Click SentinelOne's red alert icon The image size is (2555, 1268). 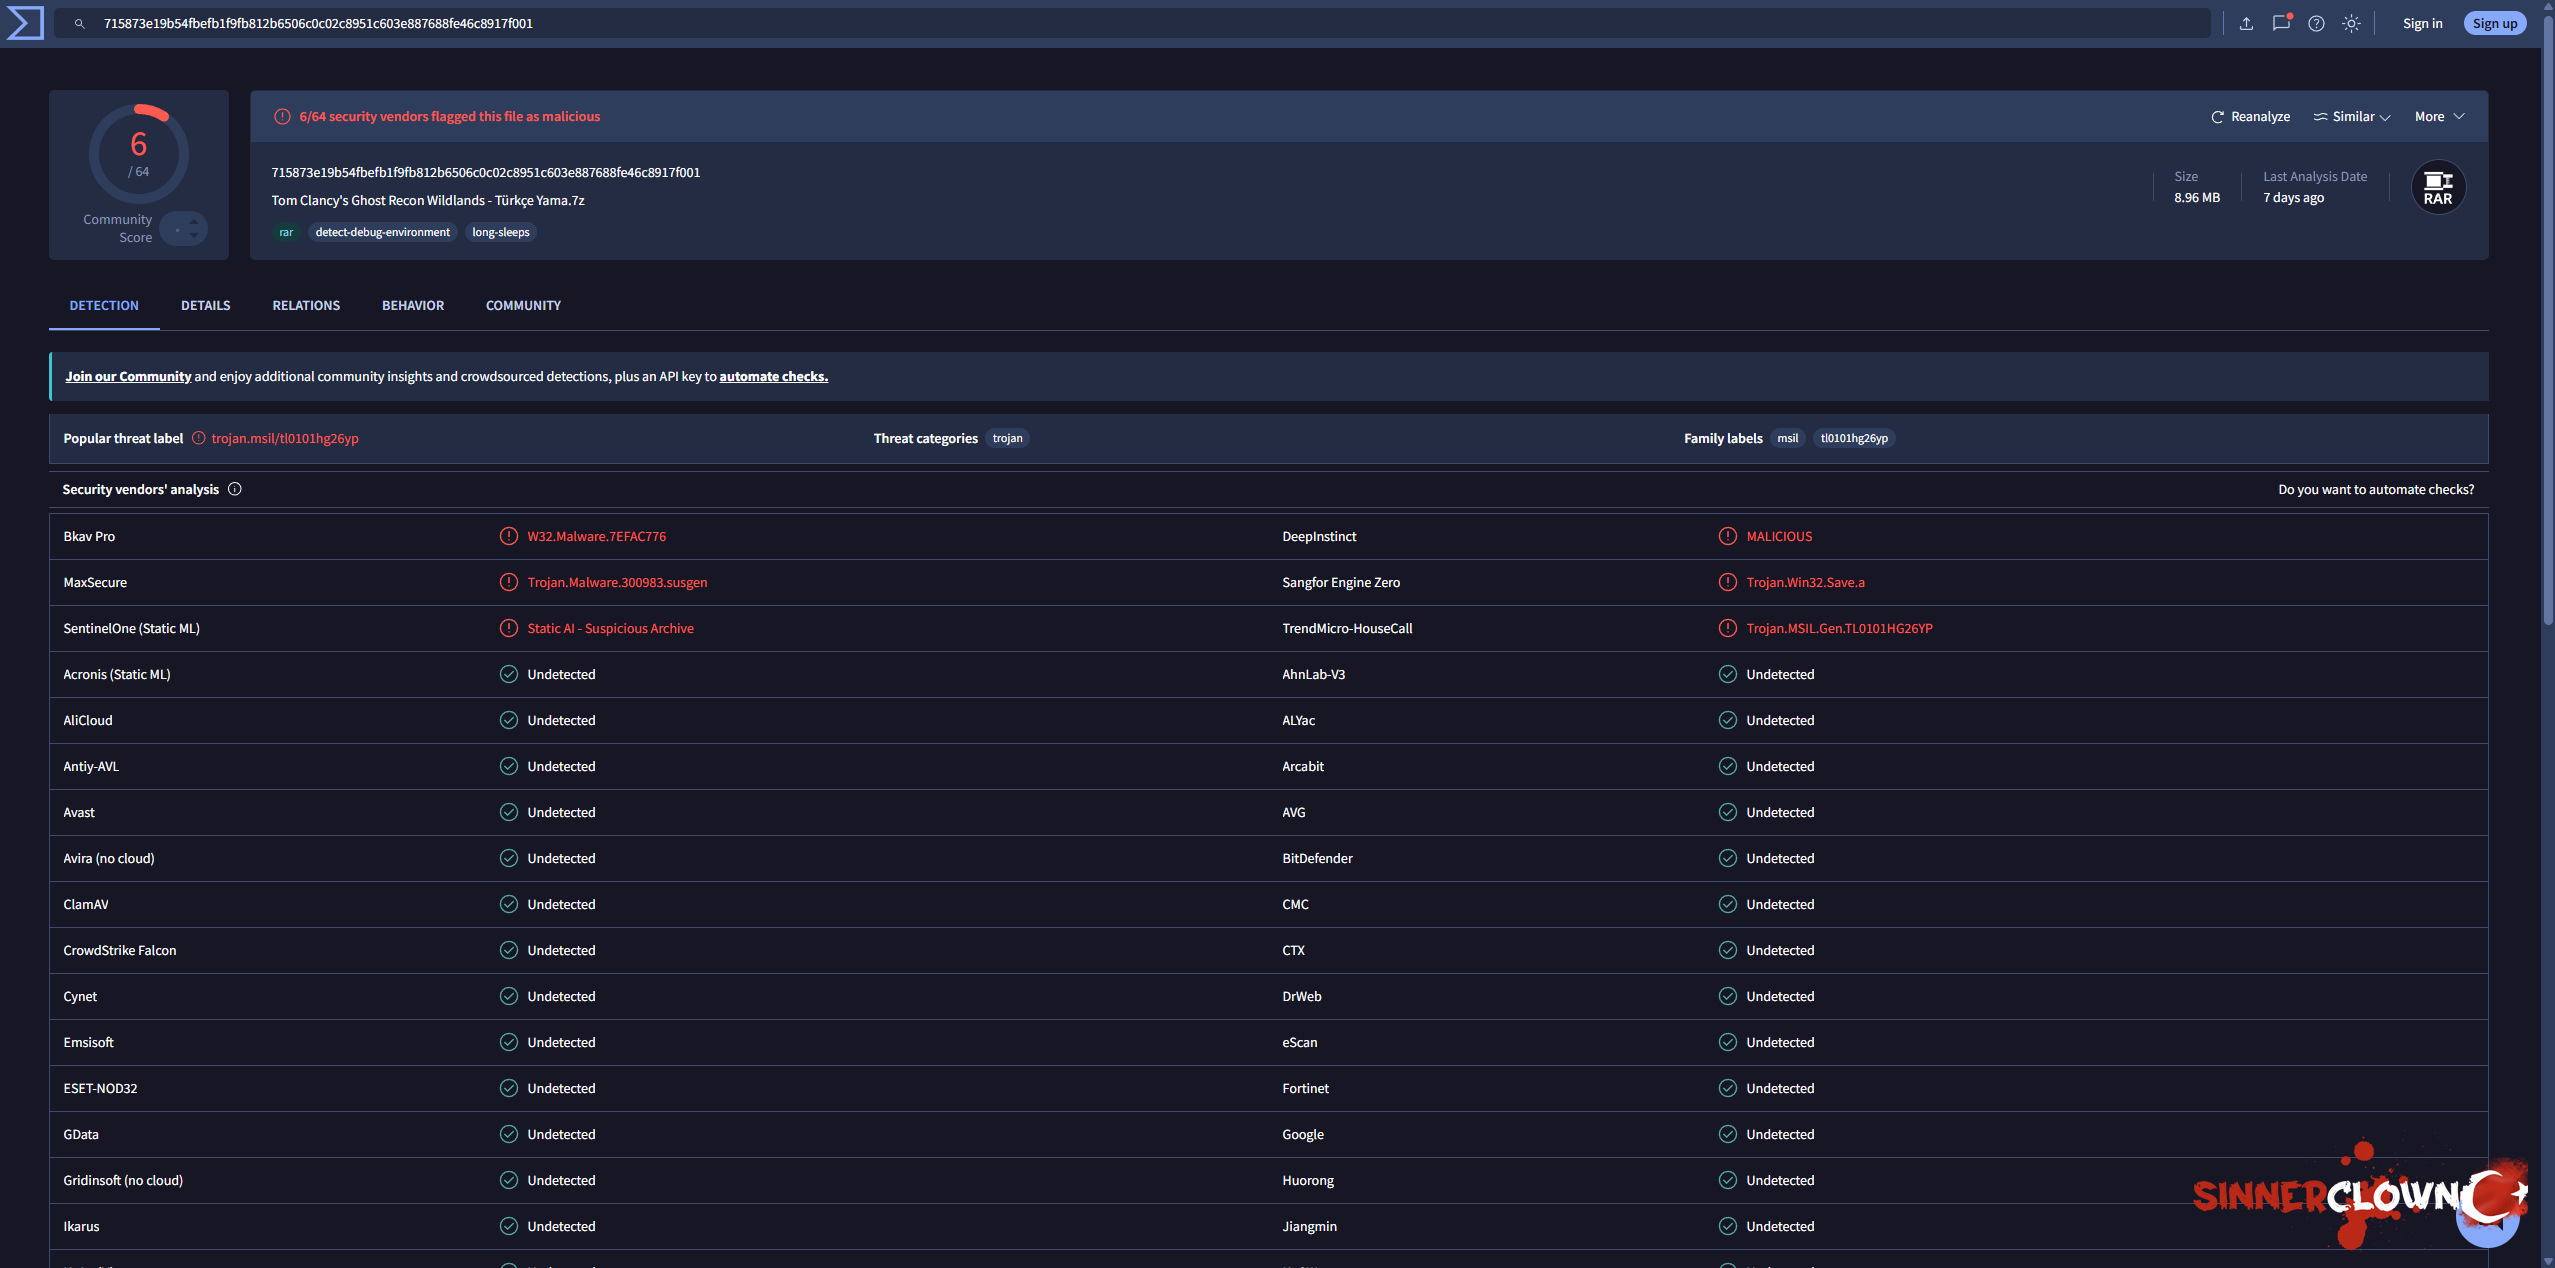point(509,628)
